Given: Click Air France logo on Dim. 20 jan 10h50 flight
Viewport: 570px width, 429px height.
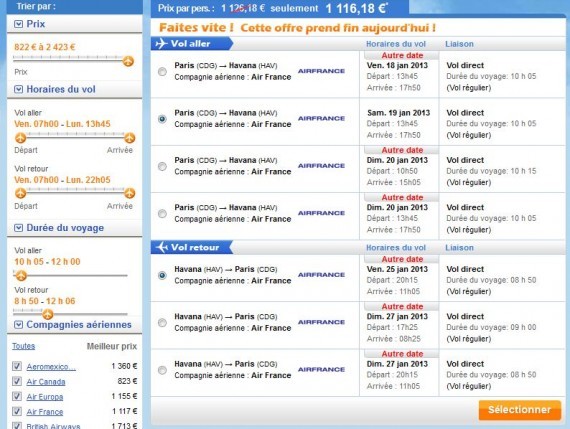Looking at the screenshot, I should 321,165.
